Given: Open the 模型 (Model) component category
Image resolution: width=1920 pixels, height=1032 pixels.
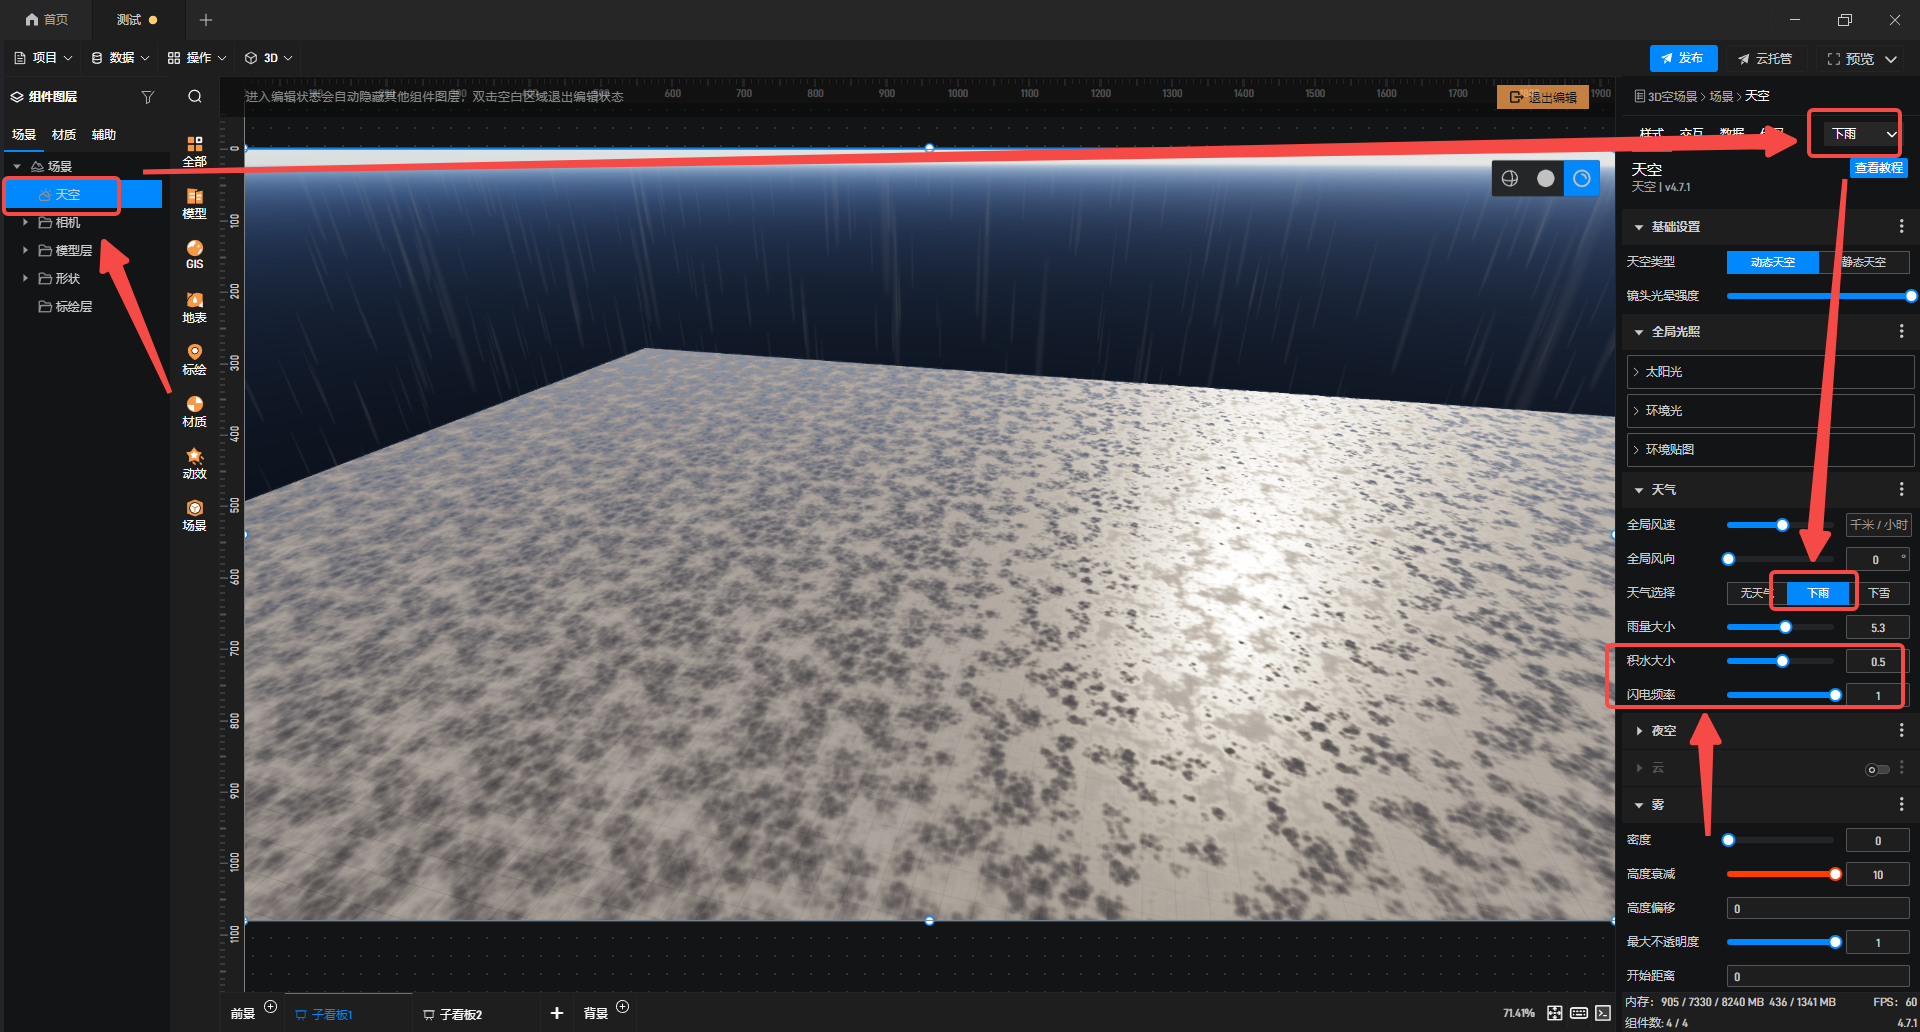Looking at the screenshot, I should (x=194, y=203).
